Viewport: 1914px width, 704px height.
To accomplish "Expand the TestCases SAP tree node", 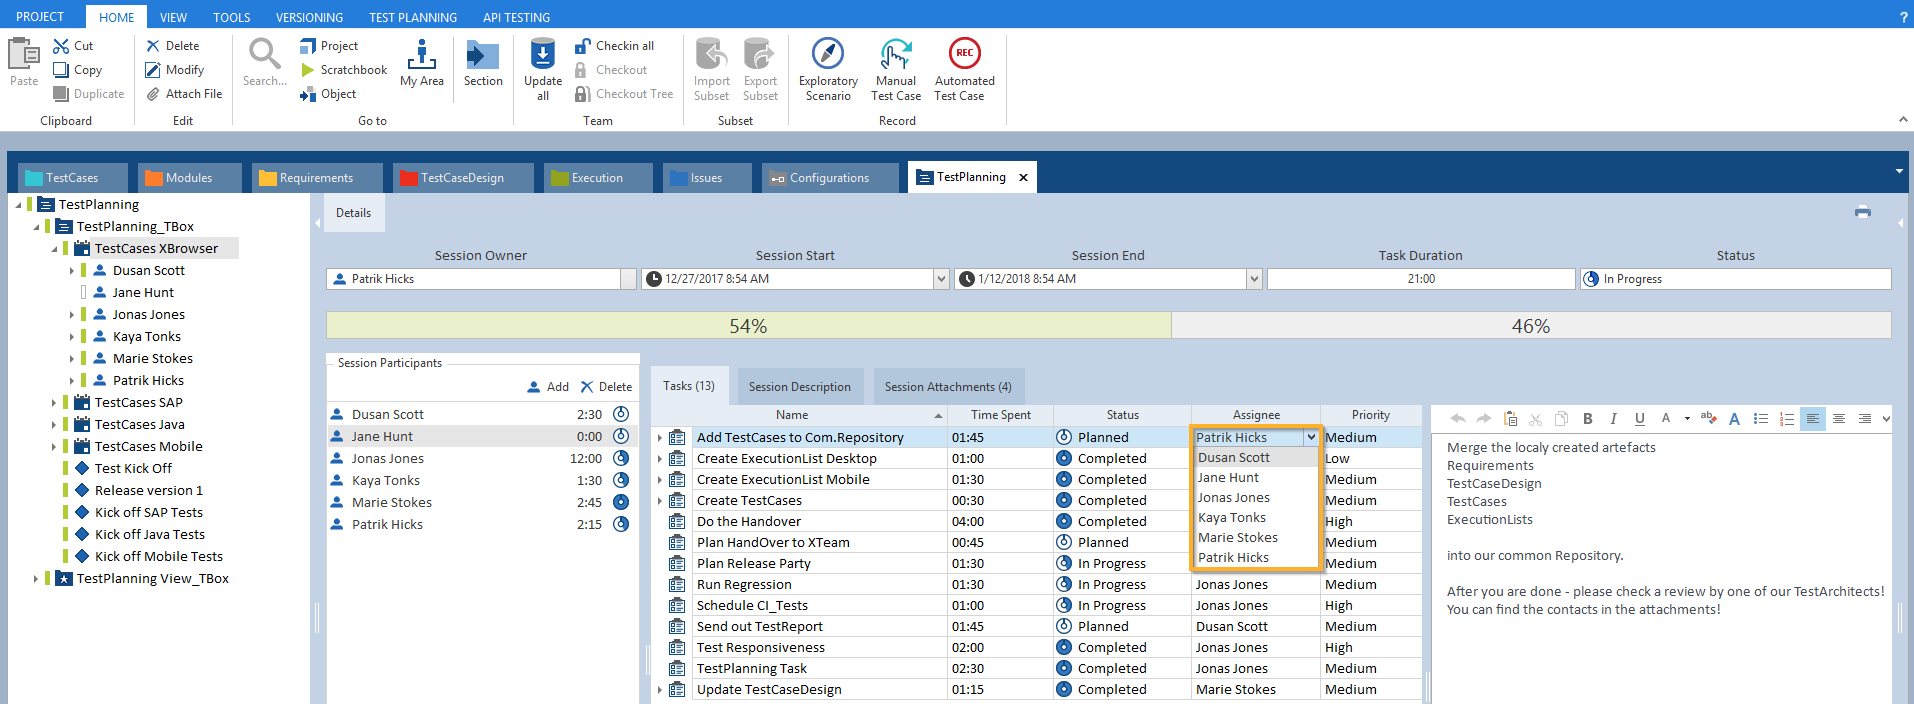I will (x=54, y=403).
